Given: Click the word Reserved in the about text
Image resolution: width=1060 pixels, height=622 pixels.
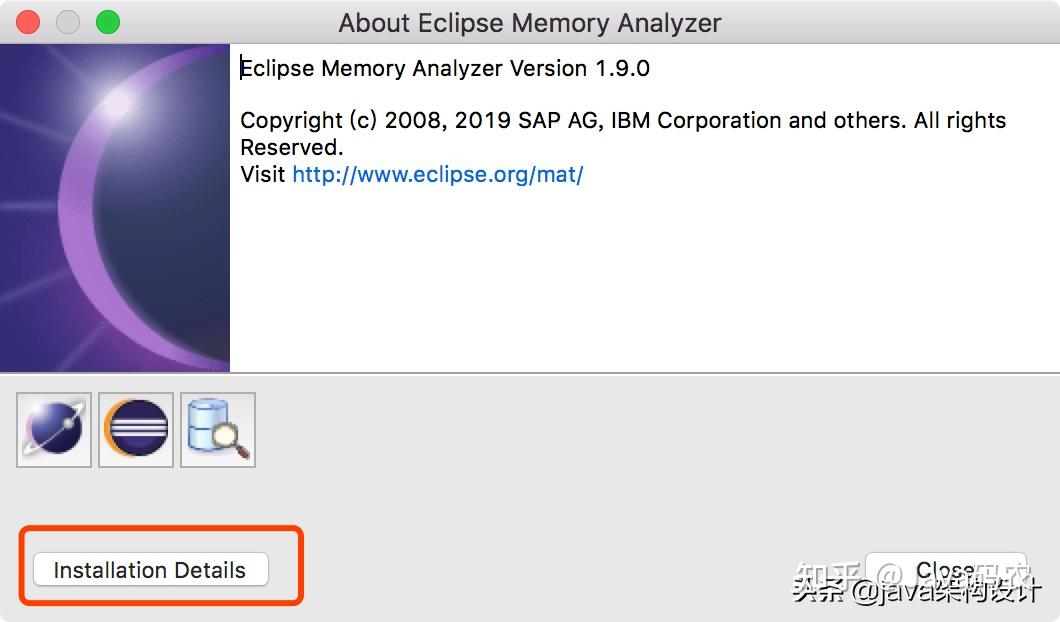Looking at the screenshot, I should pyautogui.click(x=291, y=147).
